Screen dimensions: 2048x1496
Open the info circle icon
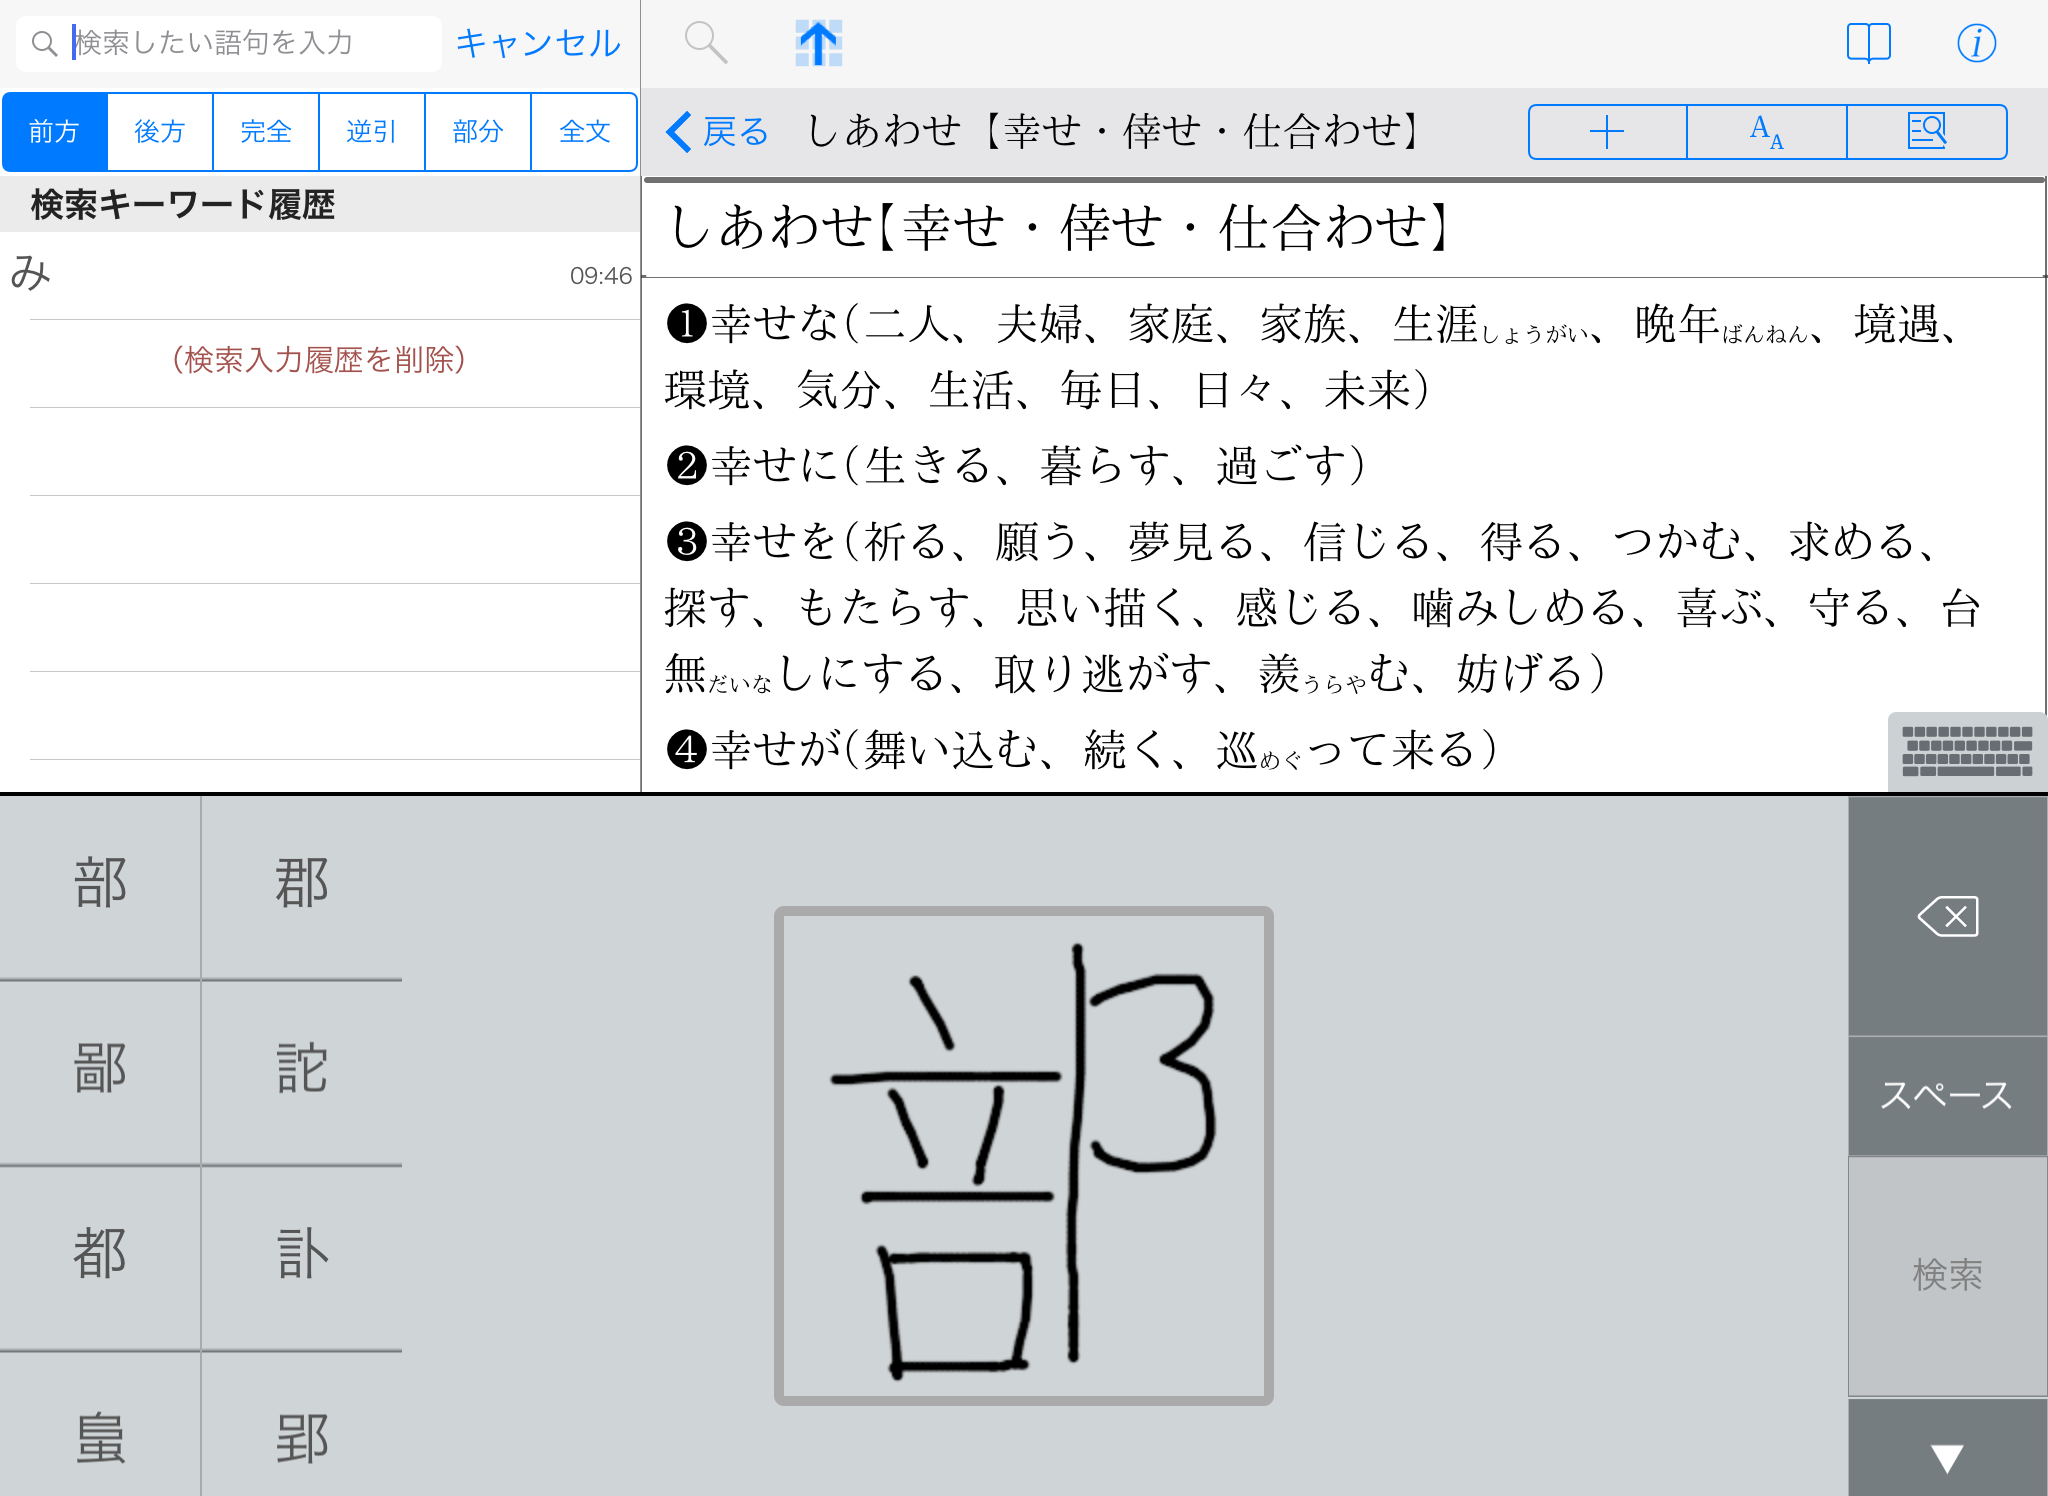1976,43
